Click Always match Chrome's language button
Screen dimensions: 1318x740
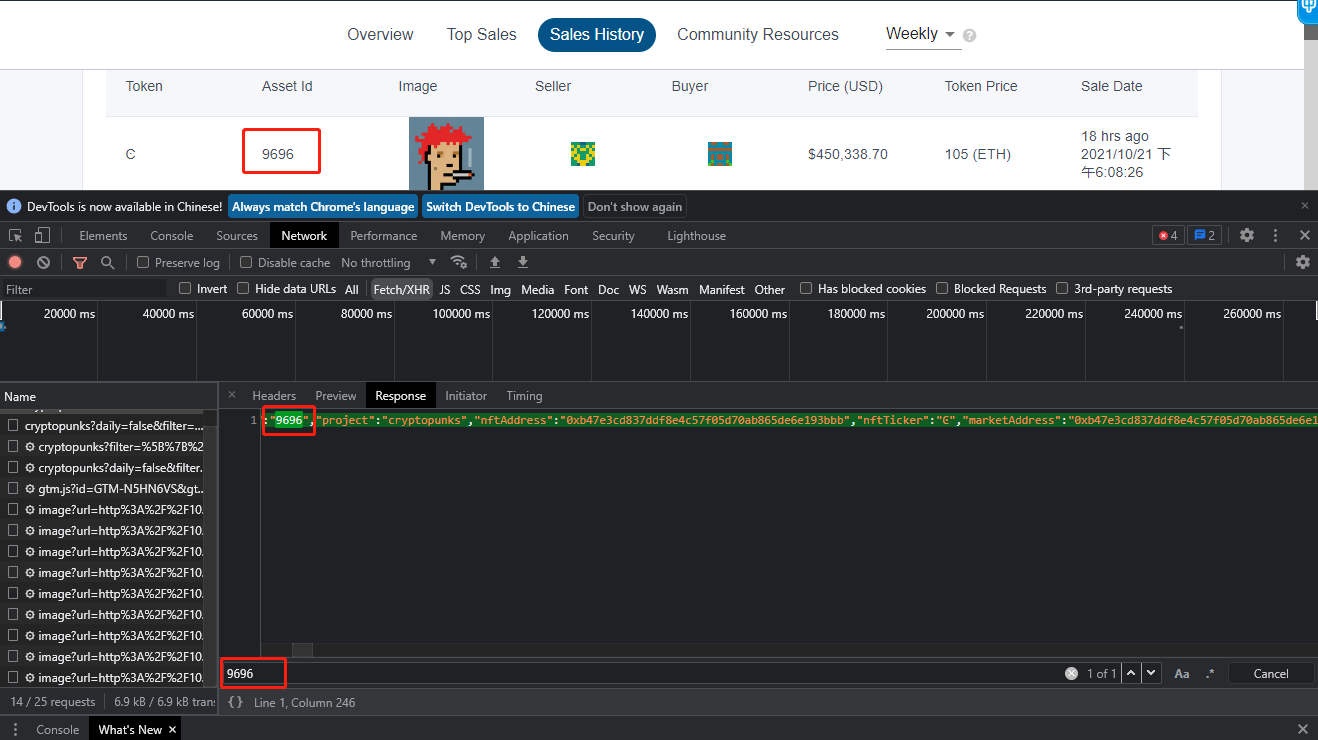323,207
